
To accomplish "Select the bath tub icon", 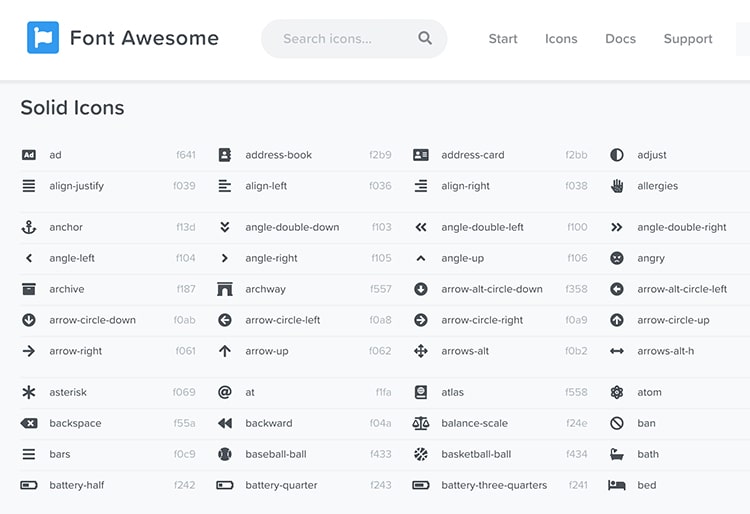I will (617, 454).
